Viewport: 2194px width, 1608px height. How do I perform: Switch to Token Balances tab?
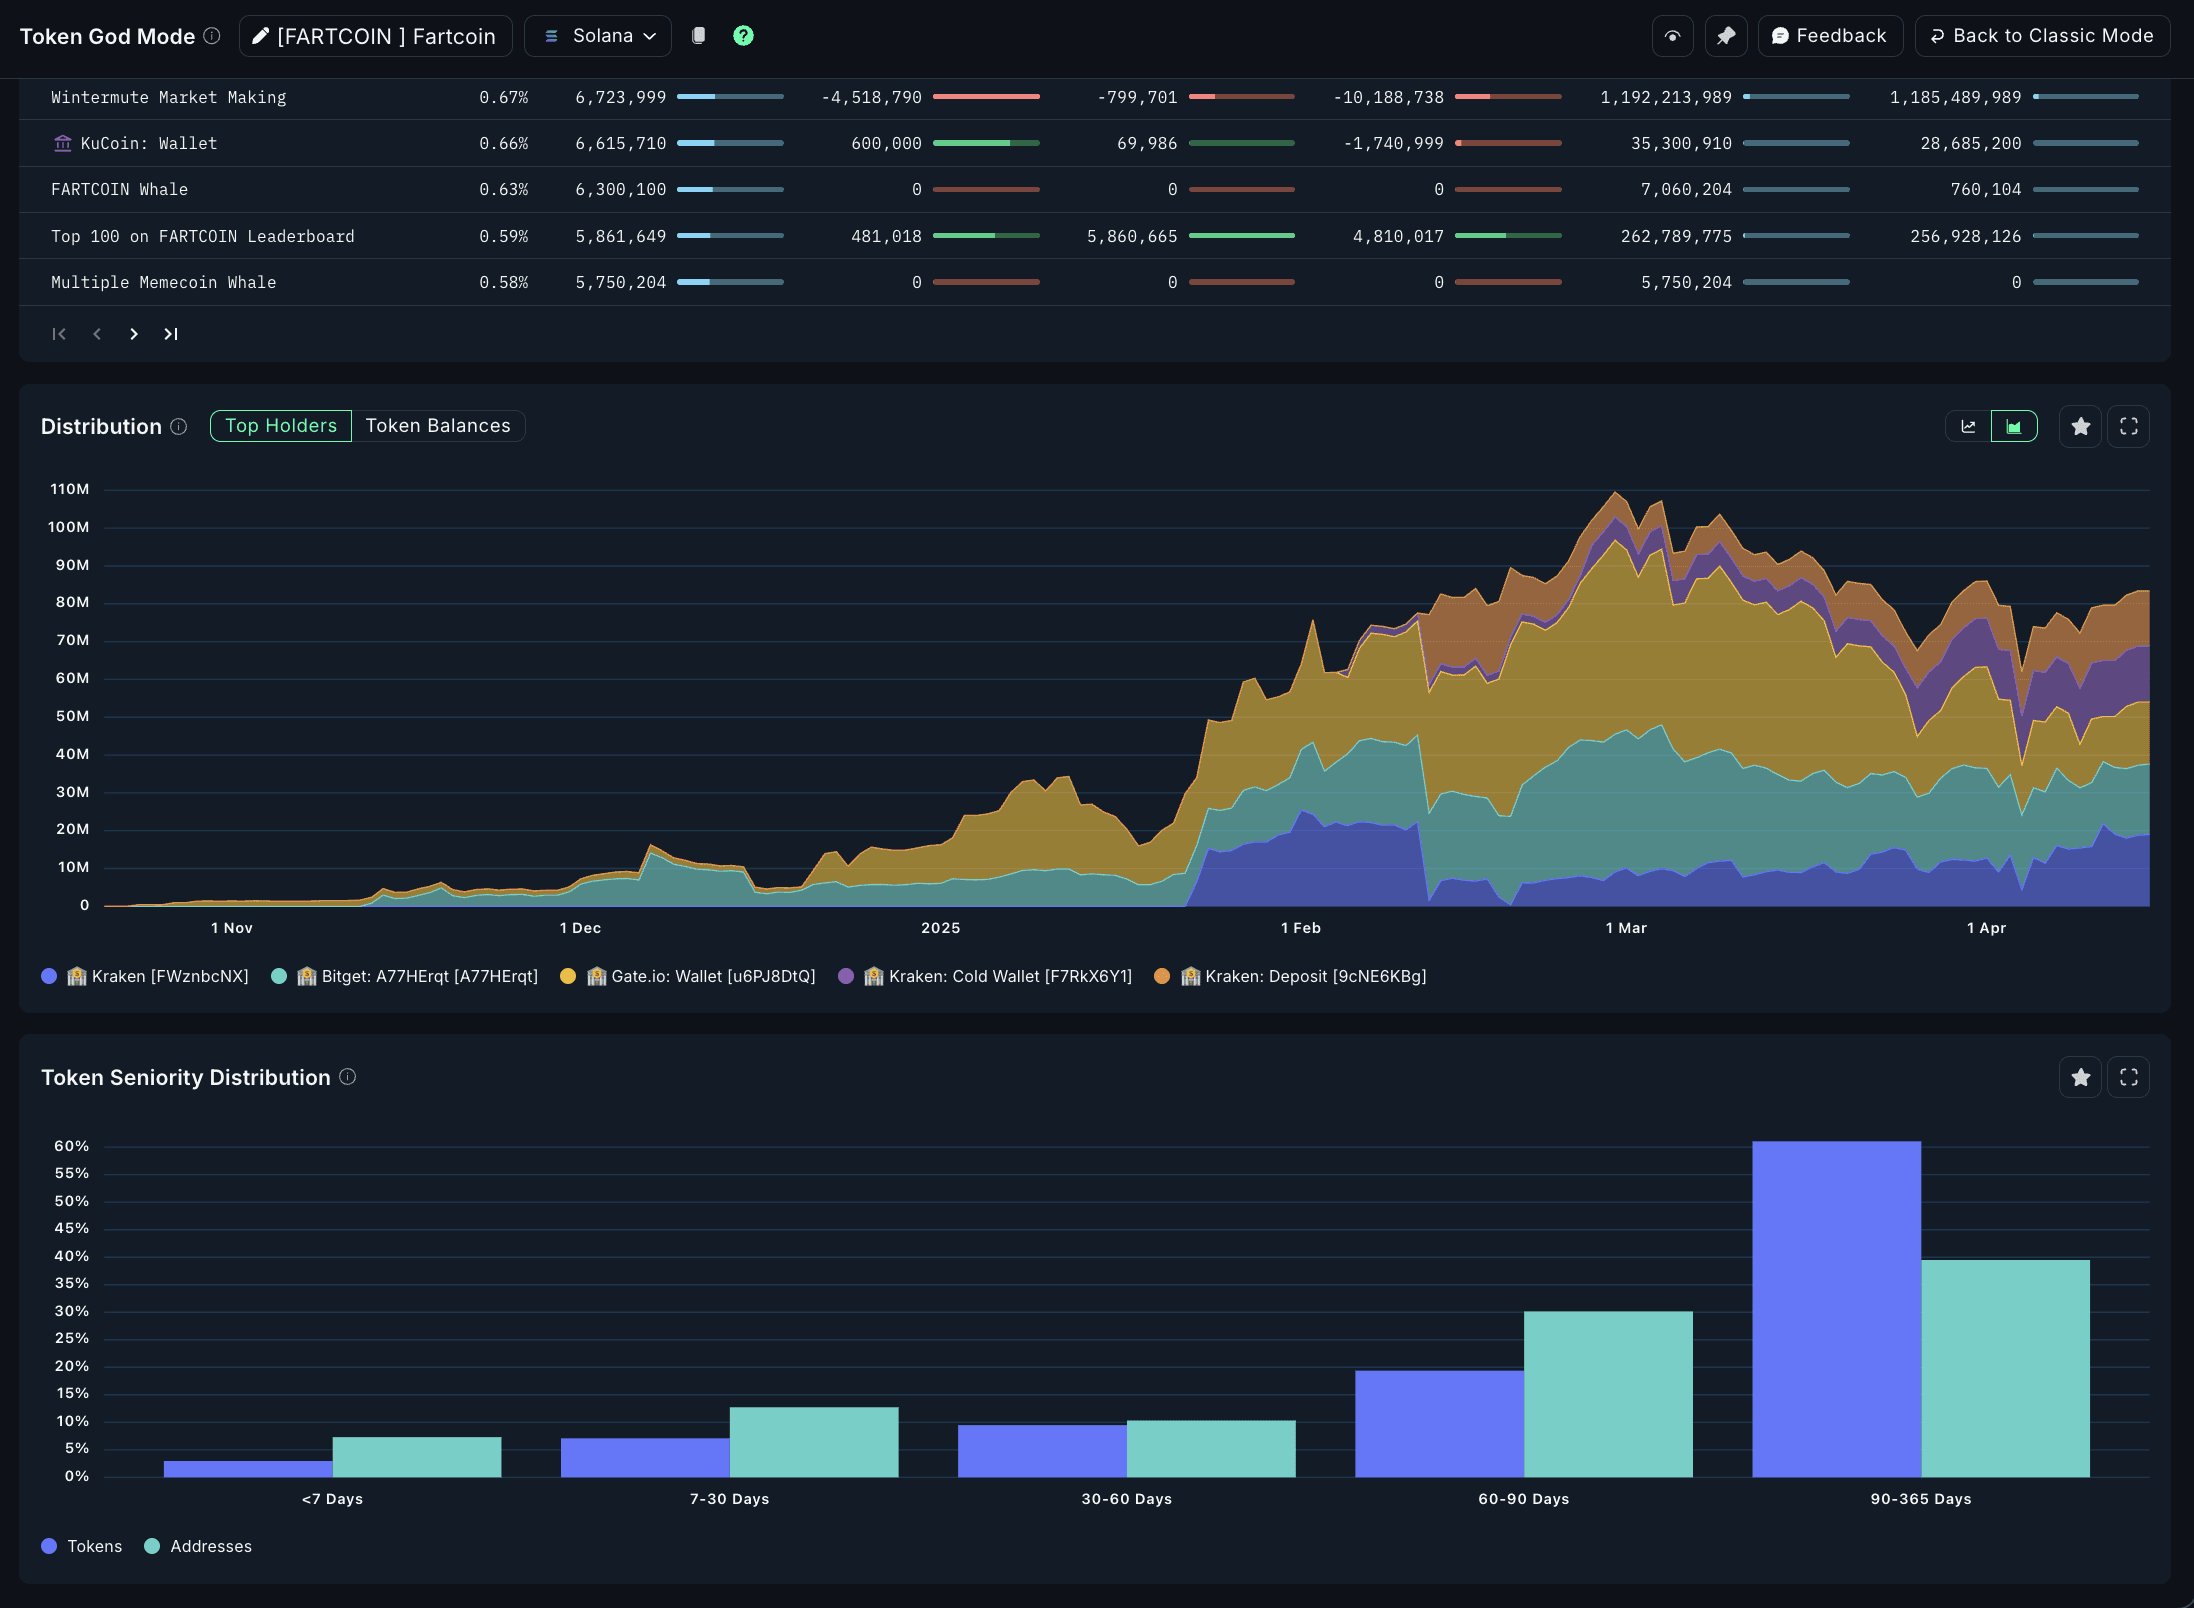tap(438, 426)
